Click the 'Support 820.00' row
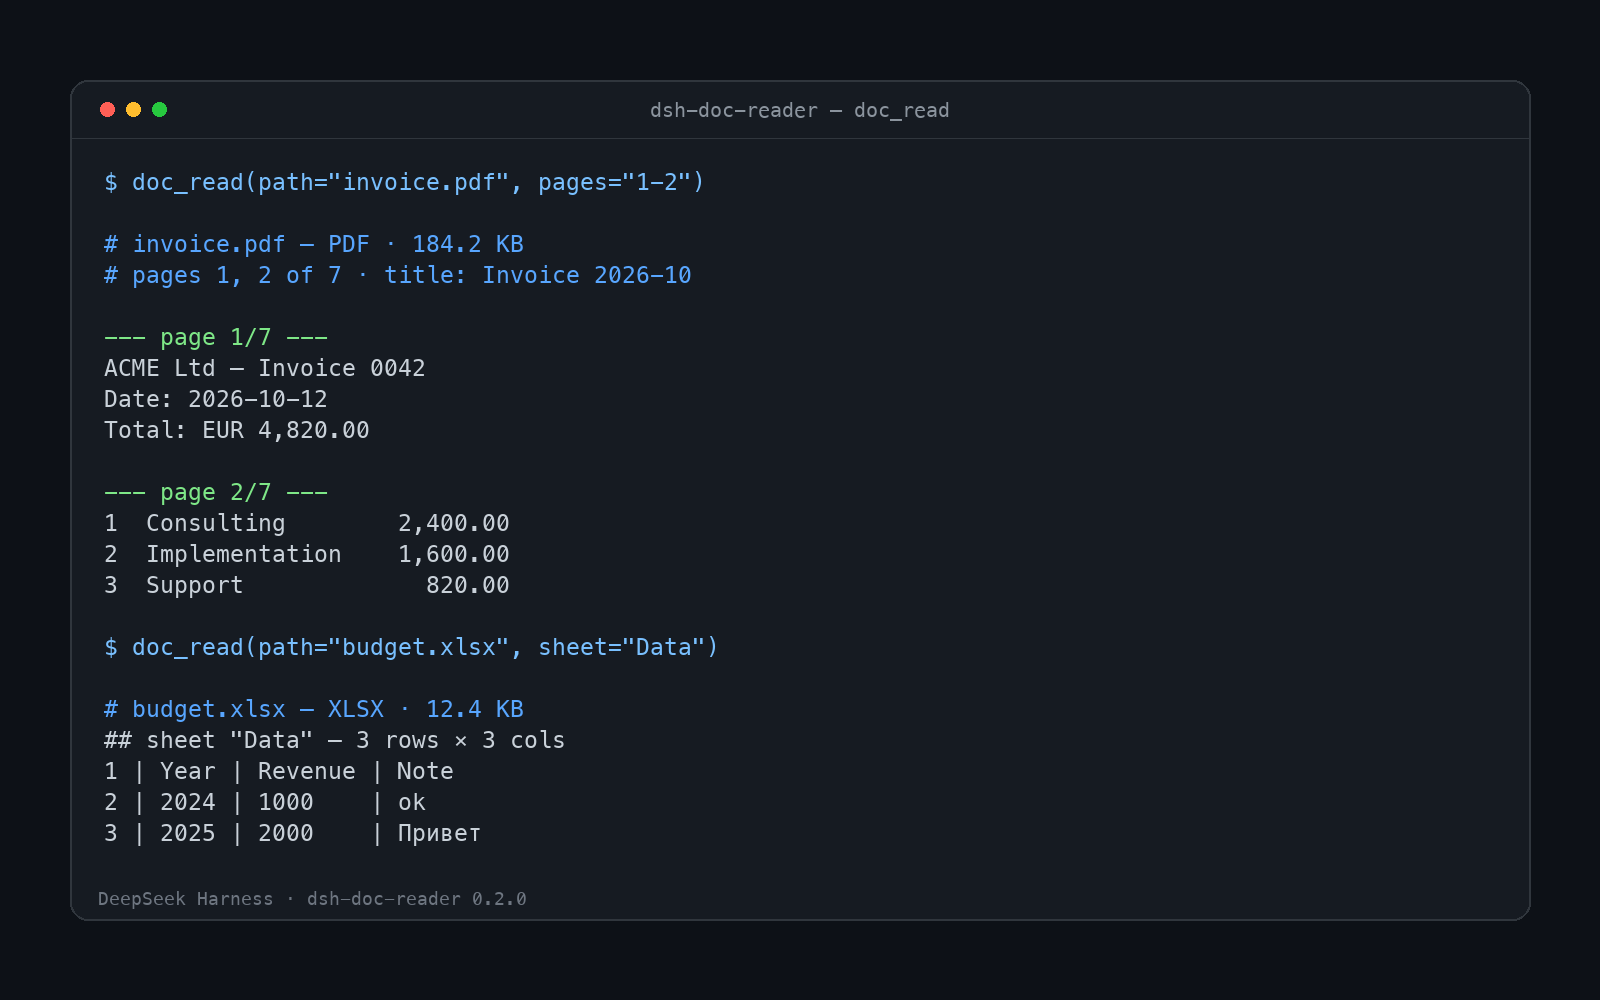 [x=307, y=585]
